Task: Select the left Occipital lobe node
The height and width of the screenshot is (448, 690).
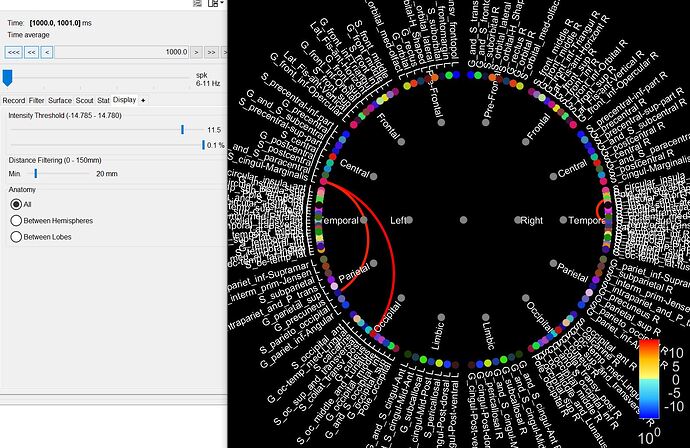Action: [x=401, y=298]
